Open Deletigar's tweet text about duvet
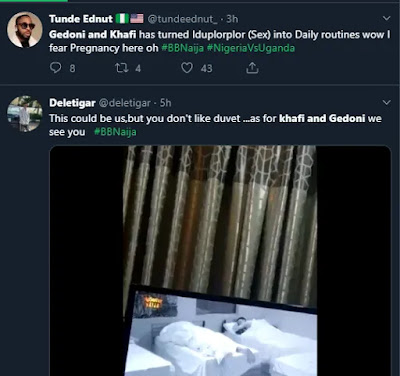Viewport: 400px width, 376px height. [x=215, y=125]
